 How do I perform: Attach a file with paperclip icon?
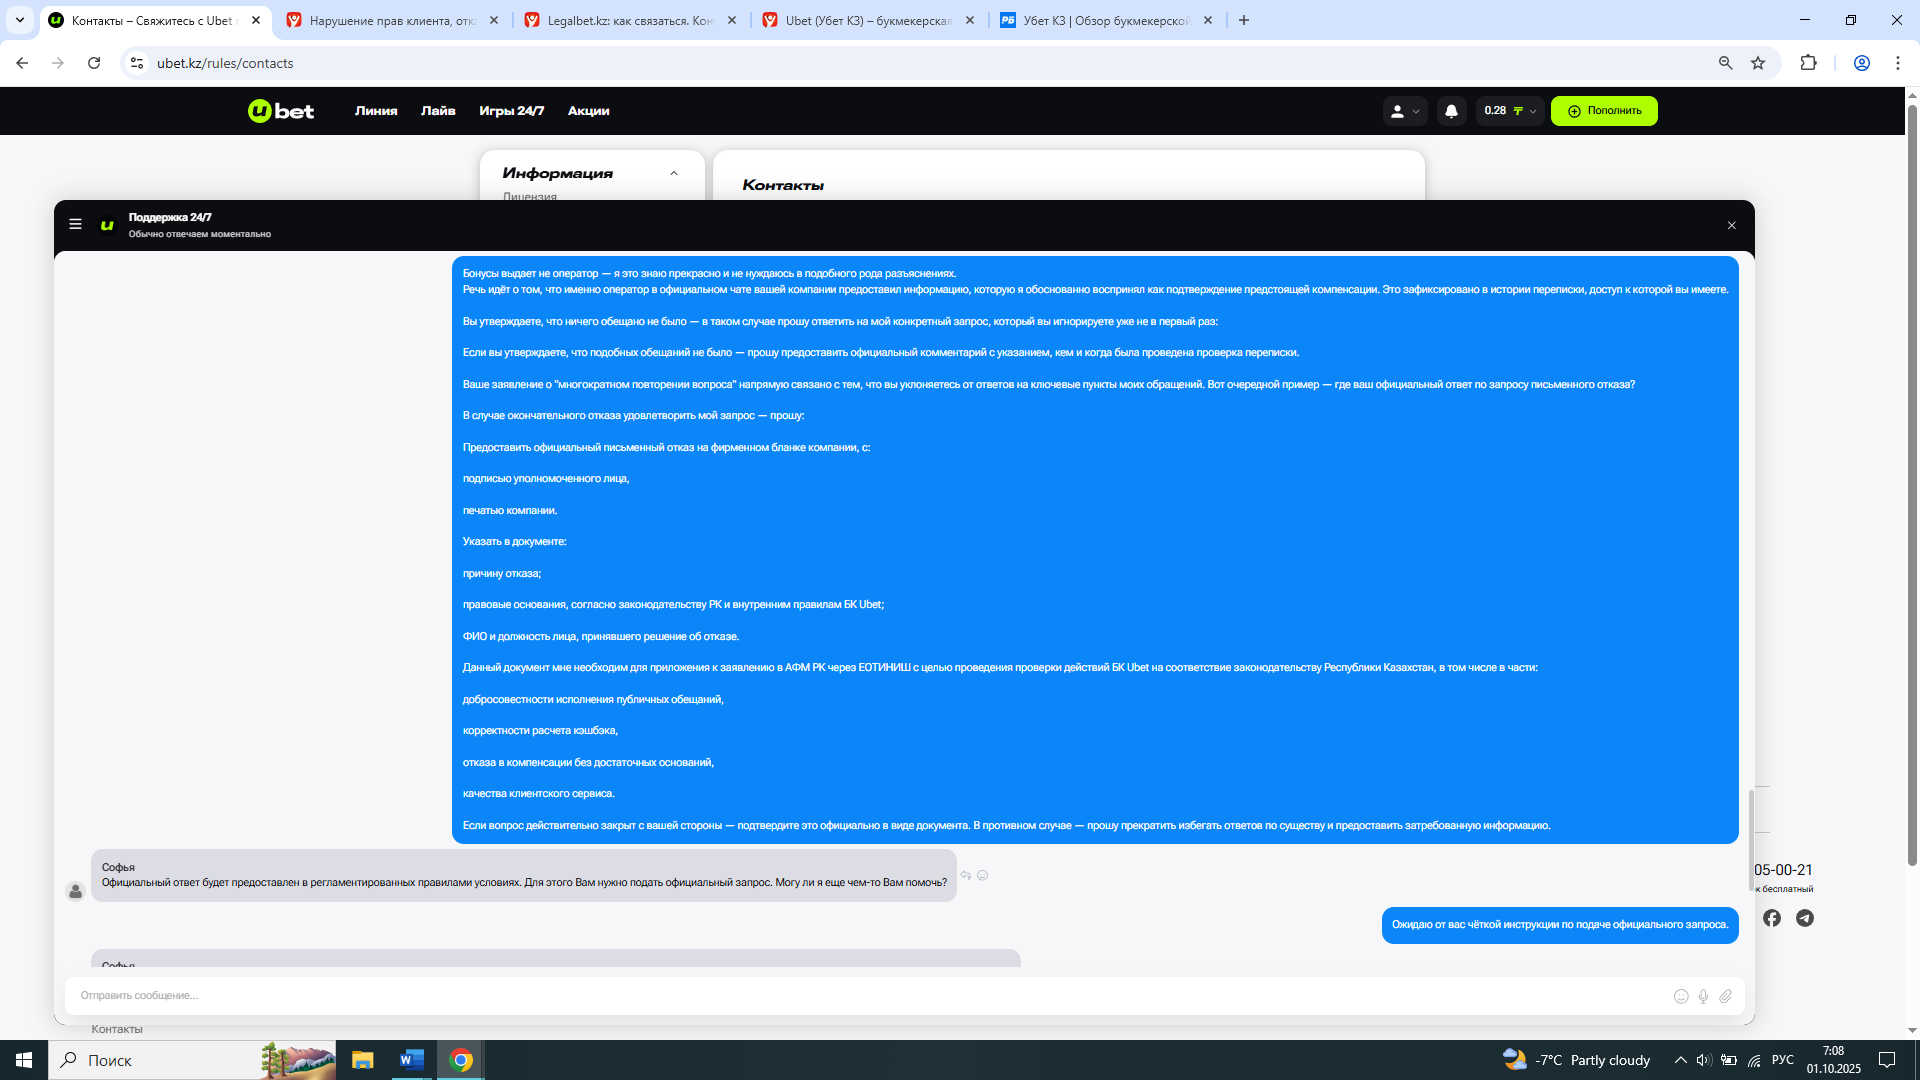tap(1725, 996)
